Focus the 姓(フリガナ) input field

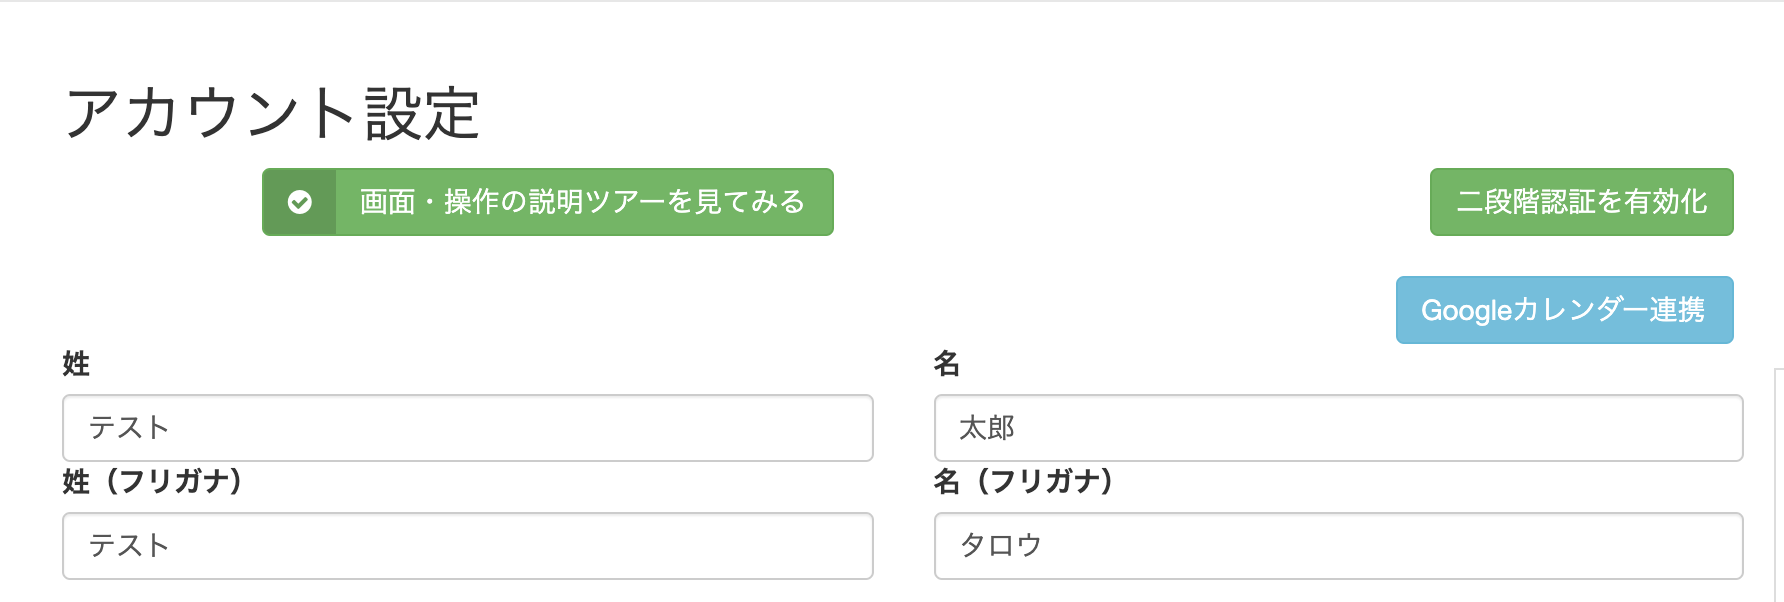[468, 546]
